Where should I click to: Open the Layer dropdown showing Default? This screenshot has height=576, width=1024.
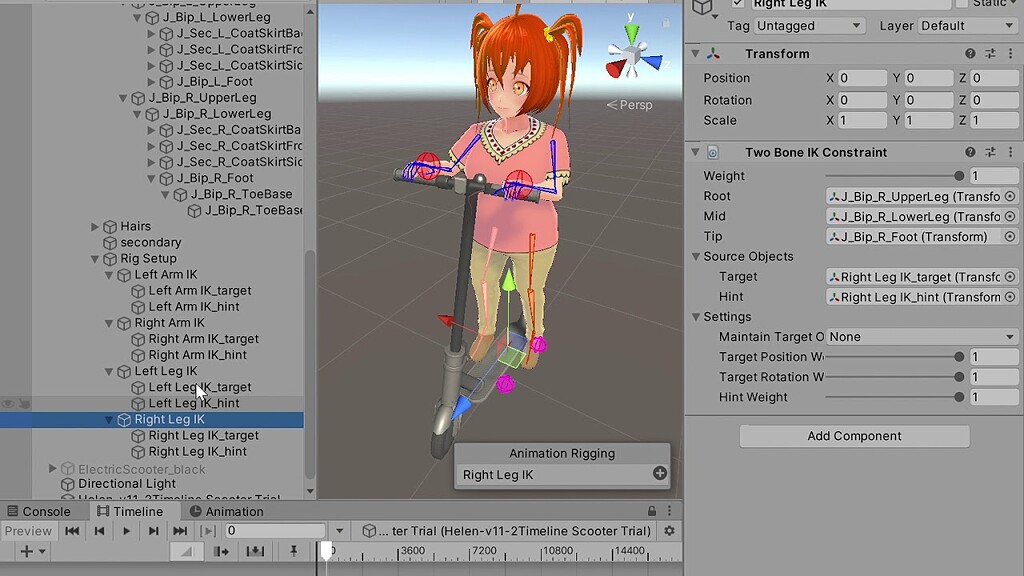coord(965,25)
